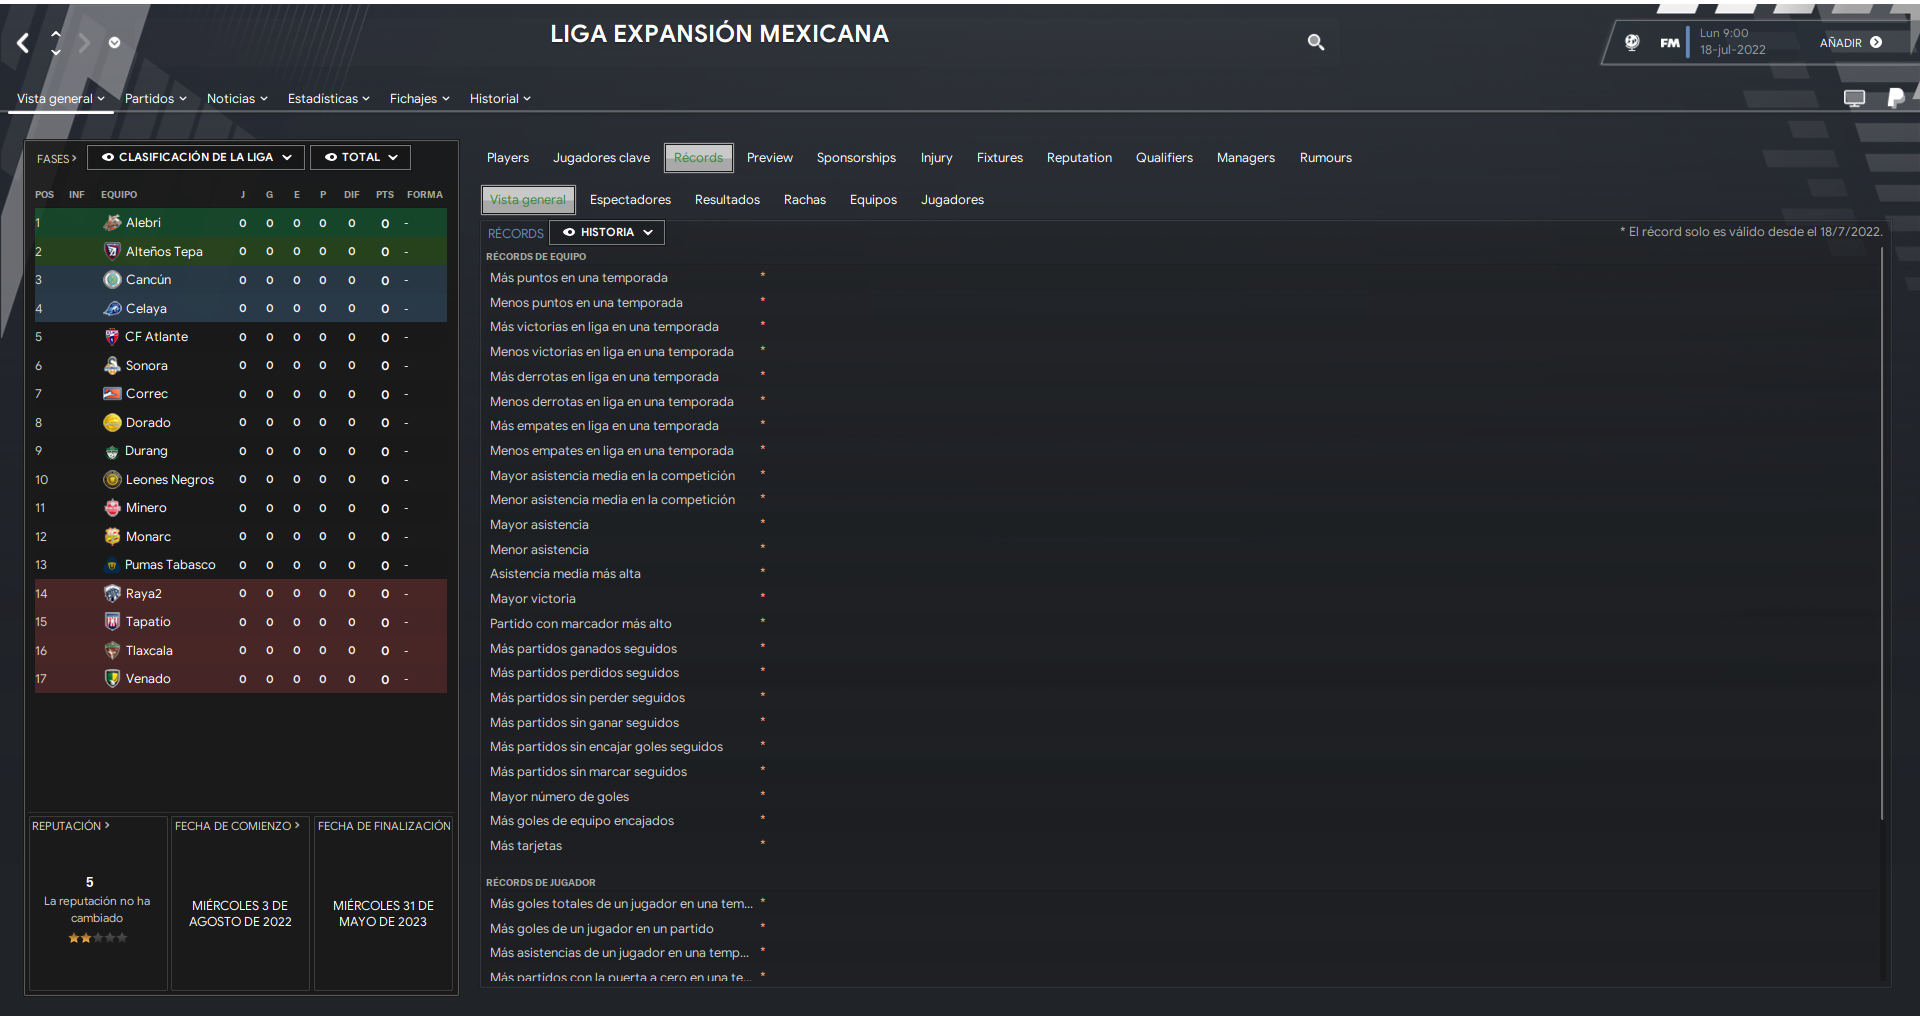Expand the Partidos menu
This screenshot has height=1016, width=1920.
(x=155, y=98)
